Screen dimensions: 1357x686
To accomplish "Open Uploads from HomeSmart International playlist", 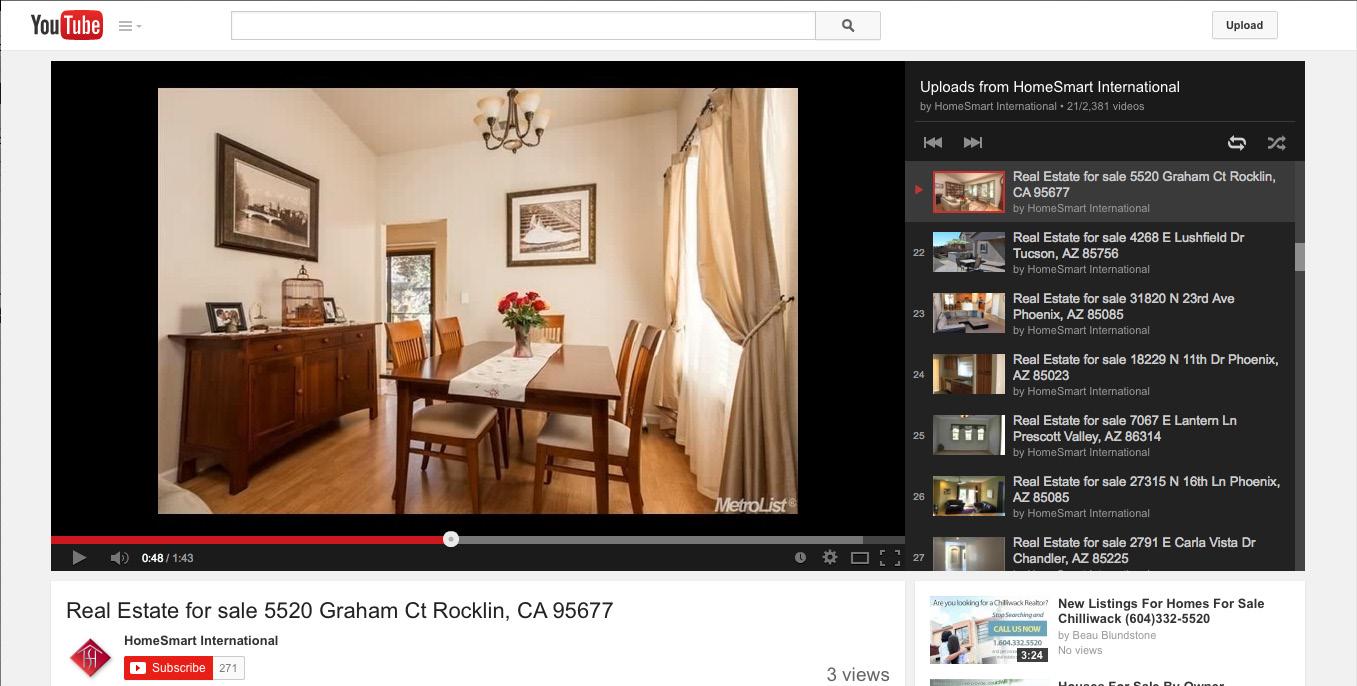I will point(1050,87).
